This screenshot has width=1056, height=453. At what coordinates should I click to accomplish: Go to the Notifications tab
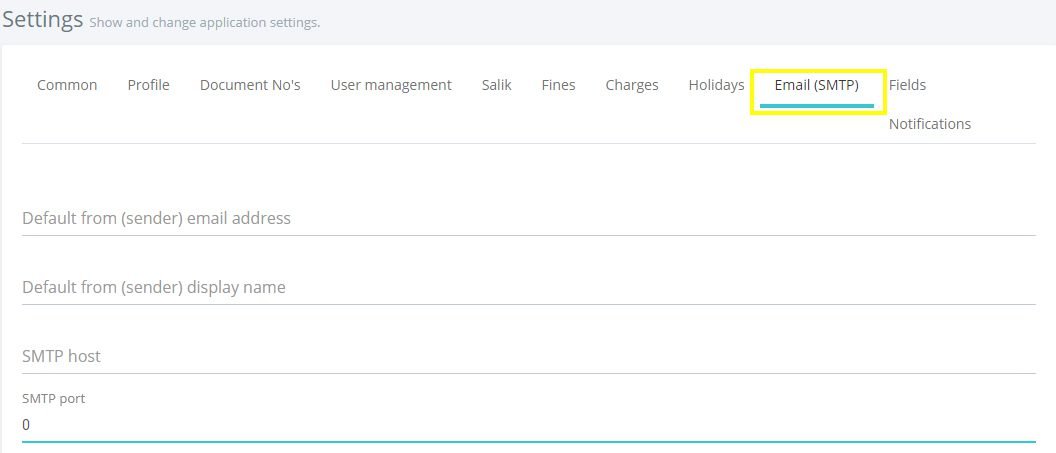929,124
